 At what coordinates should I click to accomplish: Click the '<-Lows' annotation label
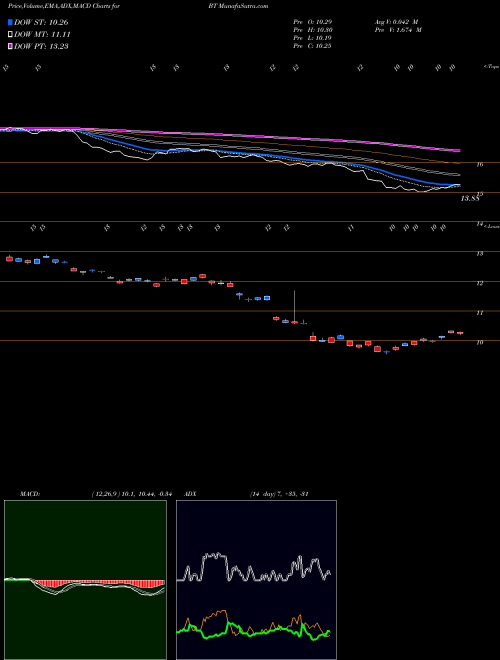coord(491,226)
